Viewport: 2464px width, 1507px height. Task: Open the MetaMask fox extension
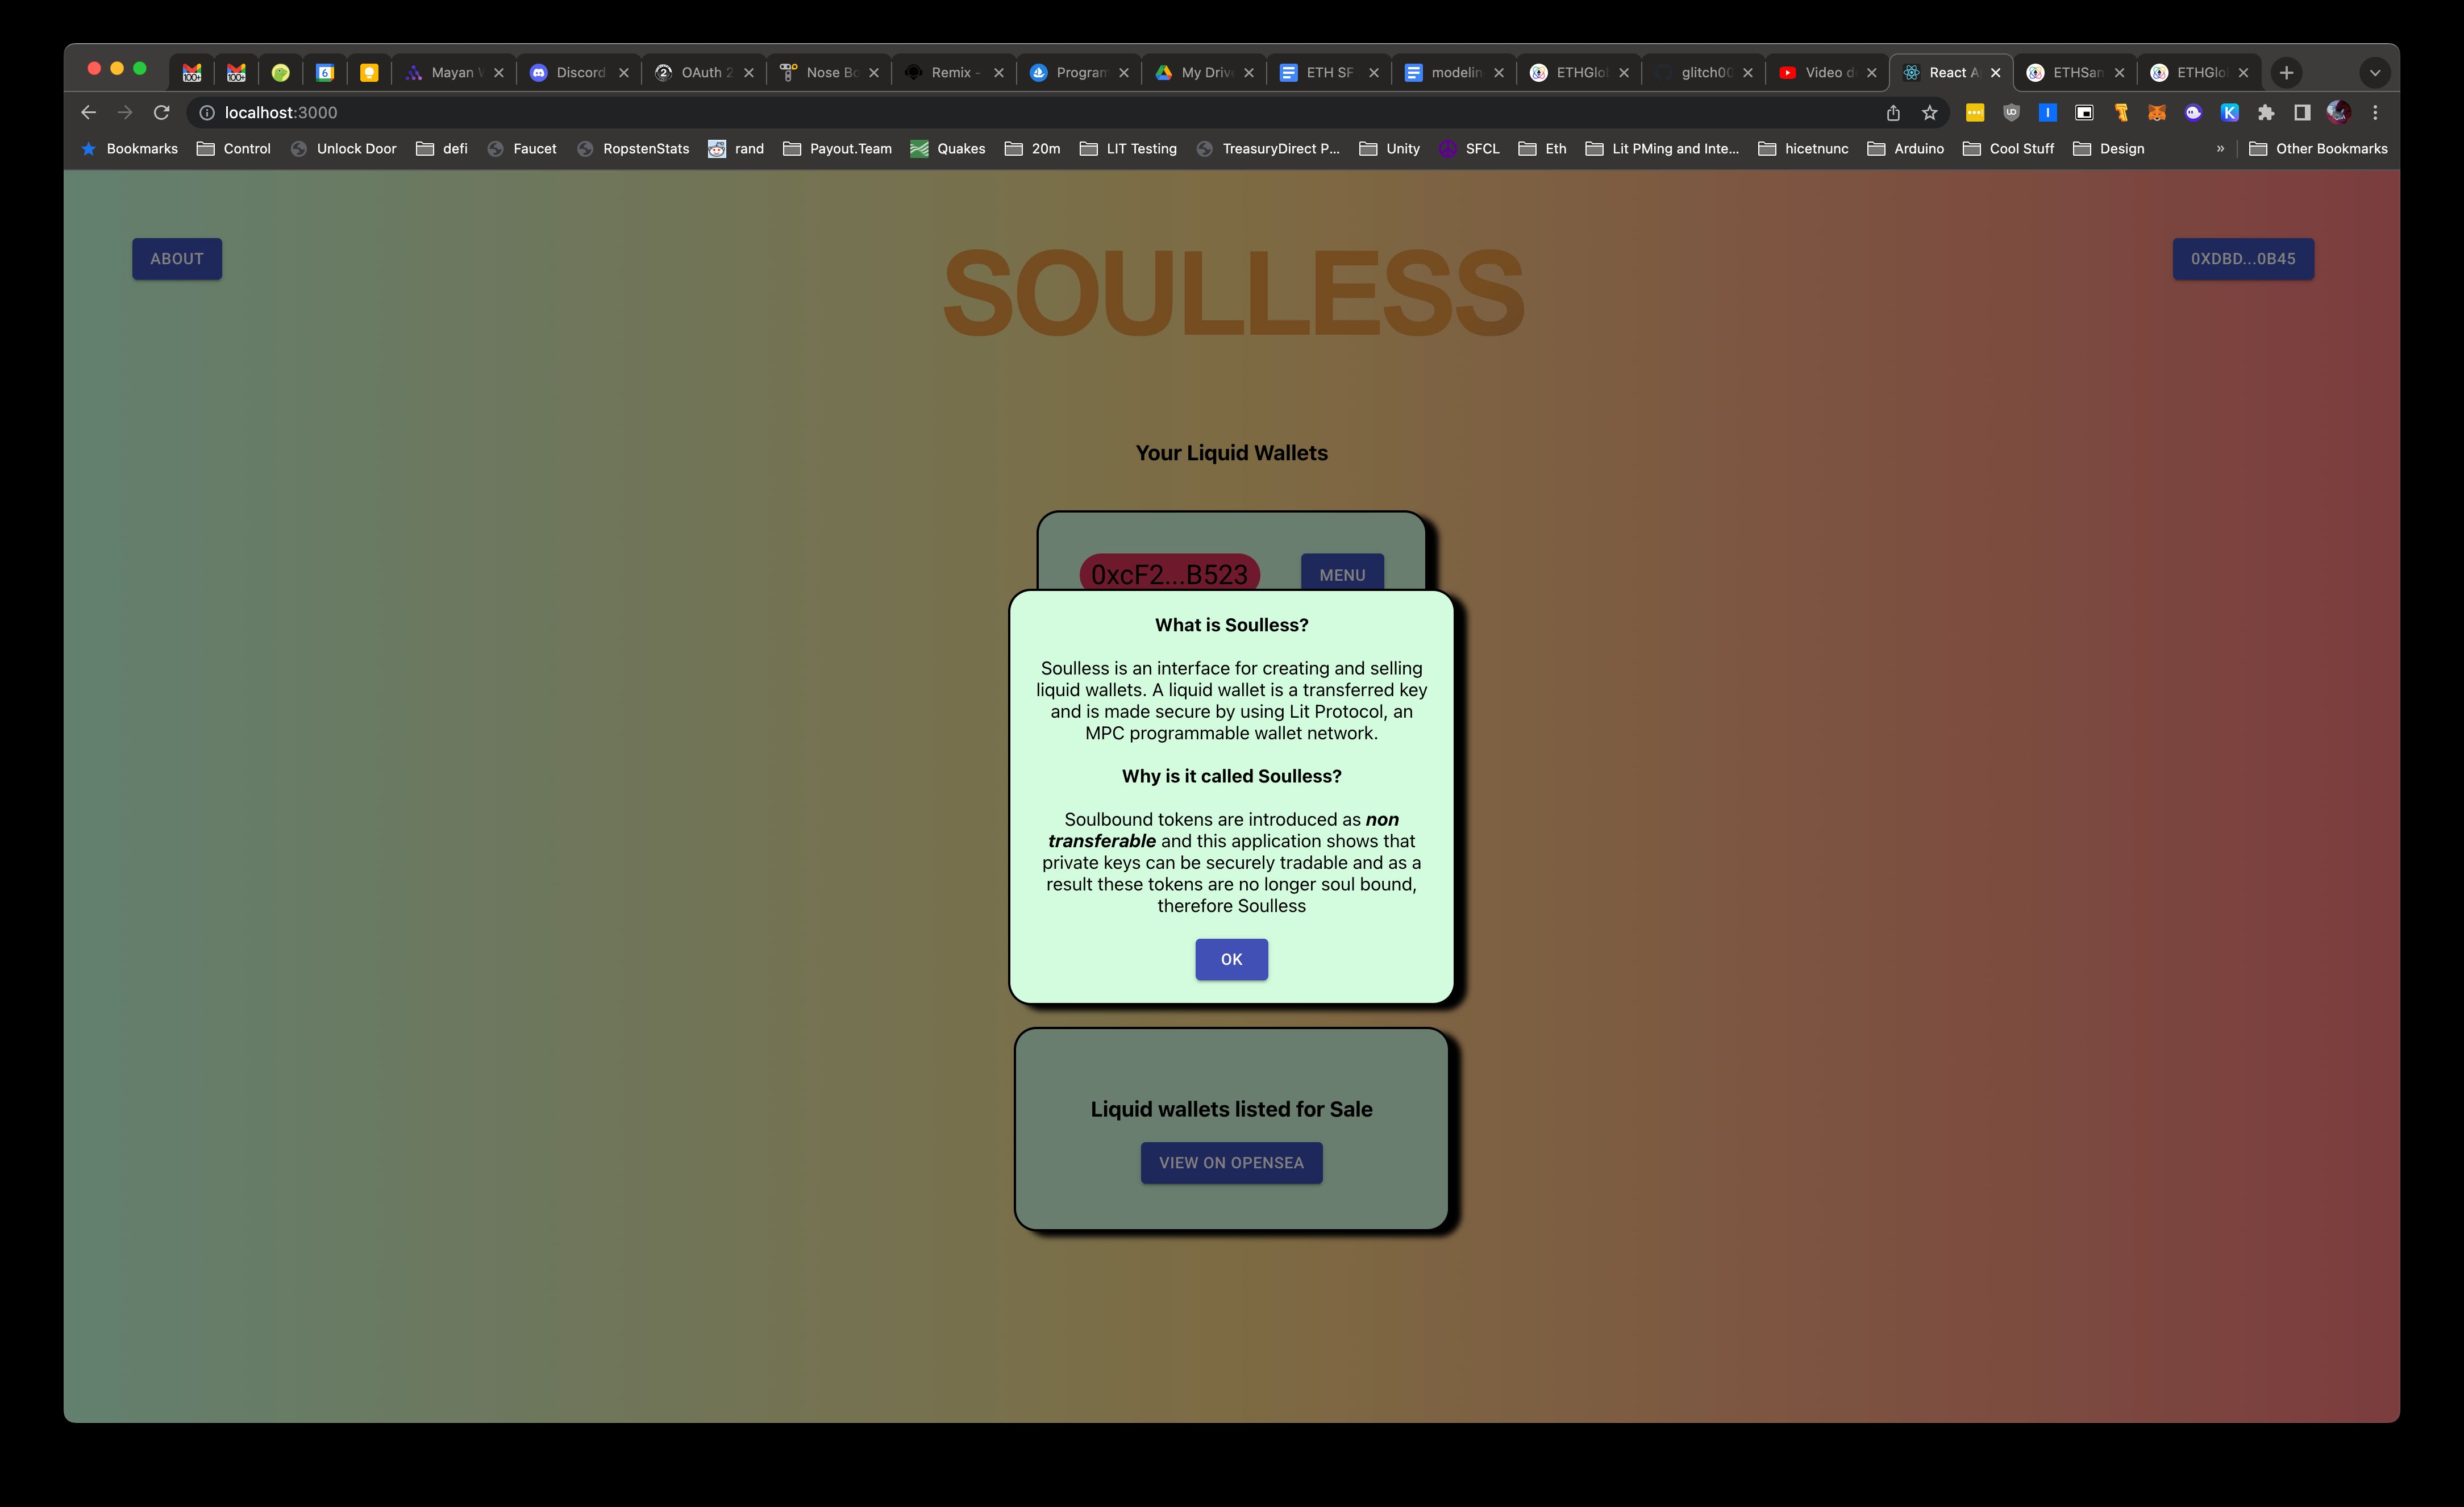[2157, 113]
